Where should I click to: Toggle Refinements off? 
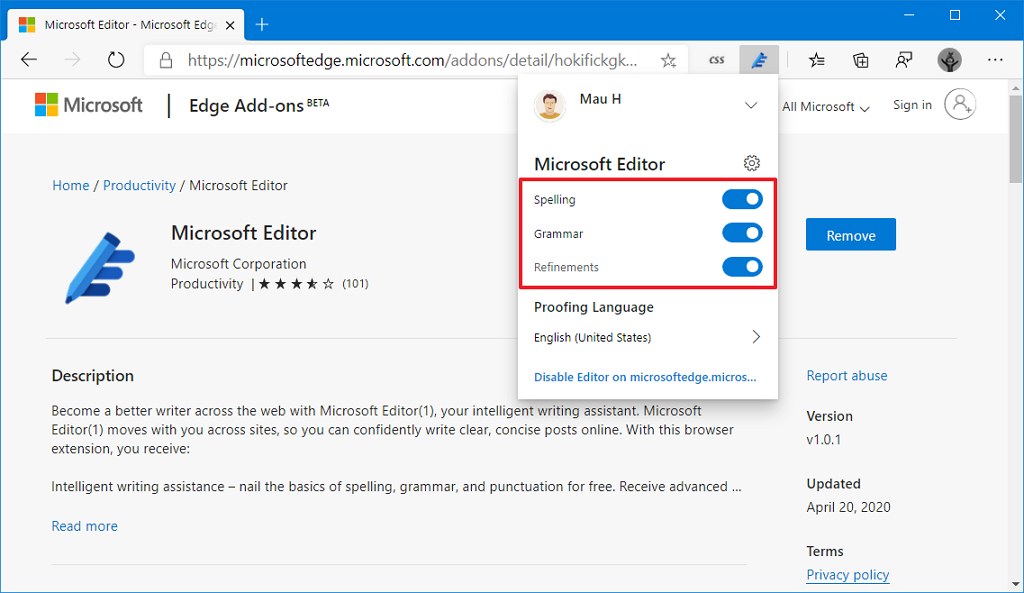[742, 267]
